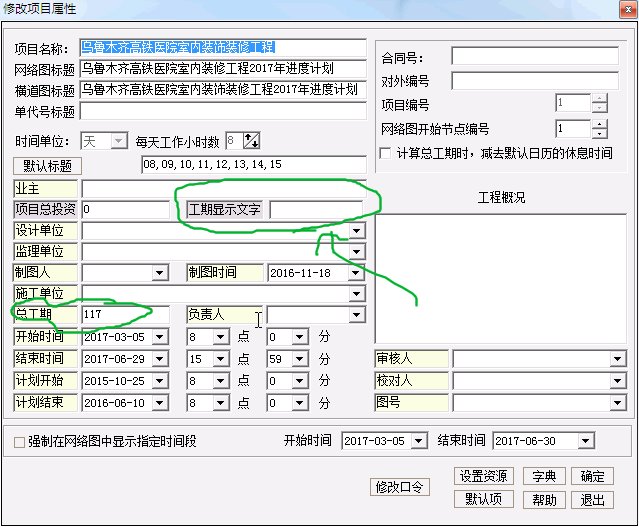Image resolution: width=639 pixels, height=527 pixels.
Task: Click the empty 单代号标题 field
Action: [223, 110]
